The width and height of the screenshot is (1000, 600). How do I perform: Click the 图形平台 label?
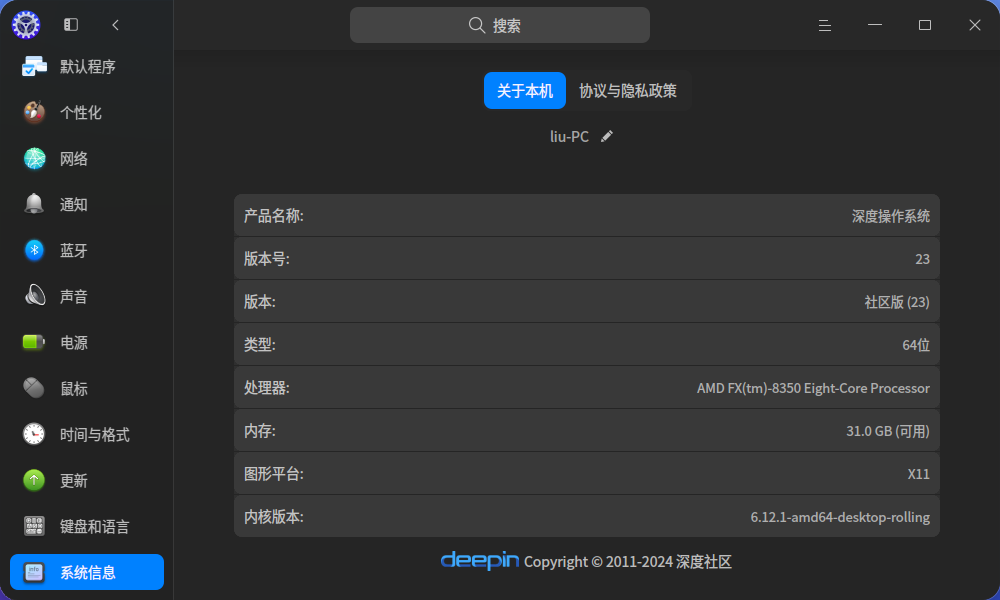click(274, 474)
